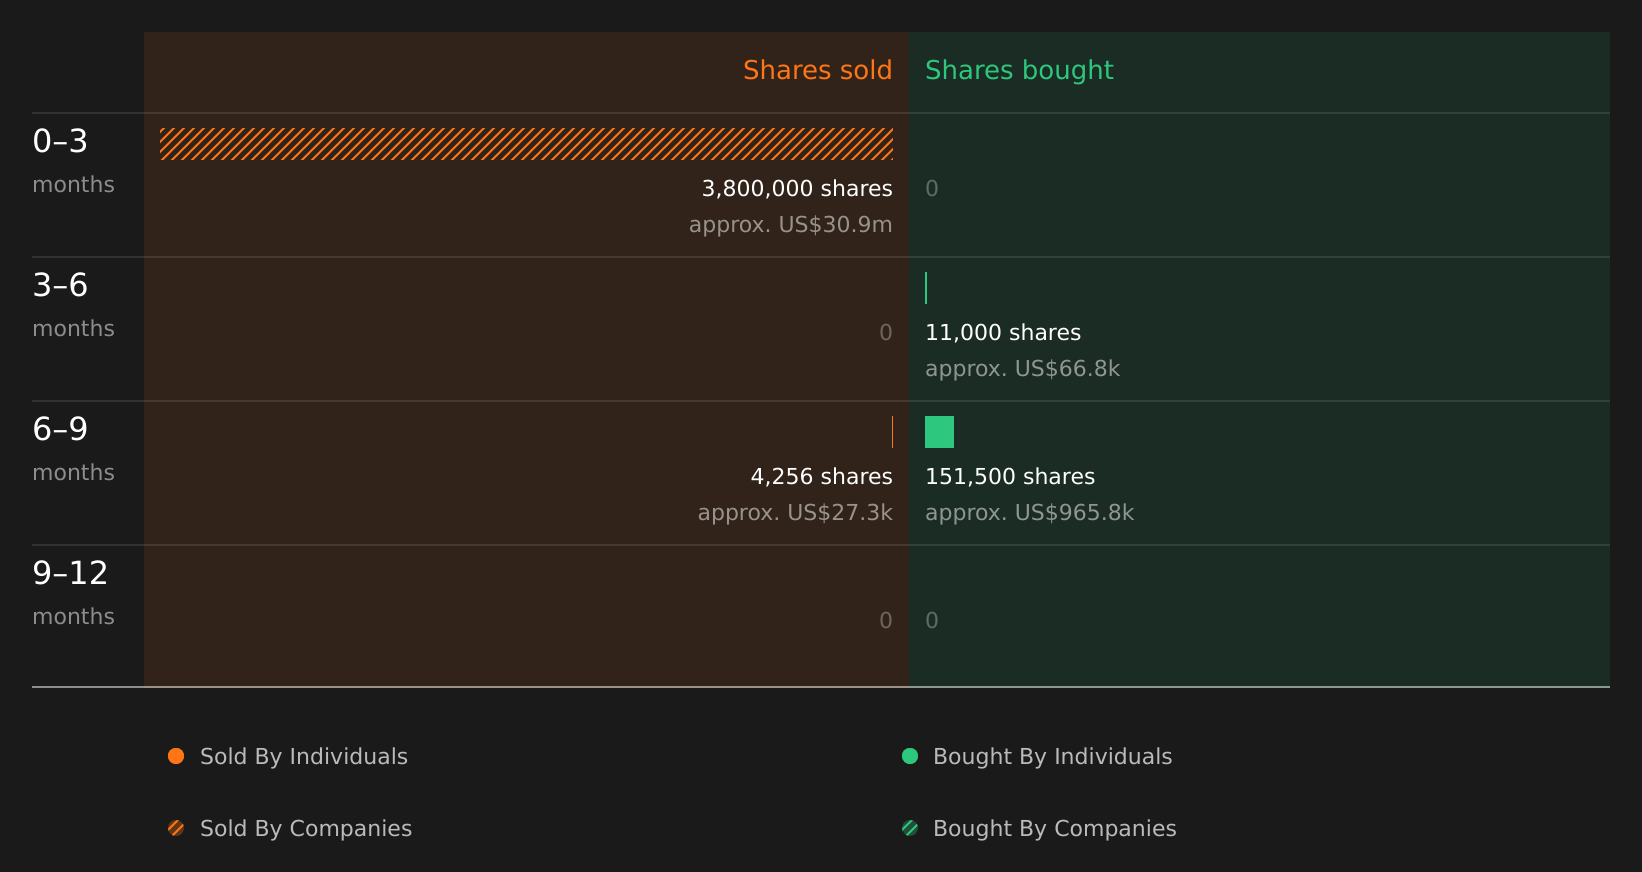Click the thin green 3–6 months bought bar
The height and width of the screenshot is (872, 1642).
(926, 288)
